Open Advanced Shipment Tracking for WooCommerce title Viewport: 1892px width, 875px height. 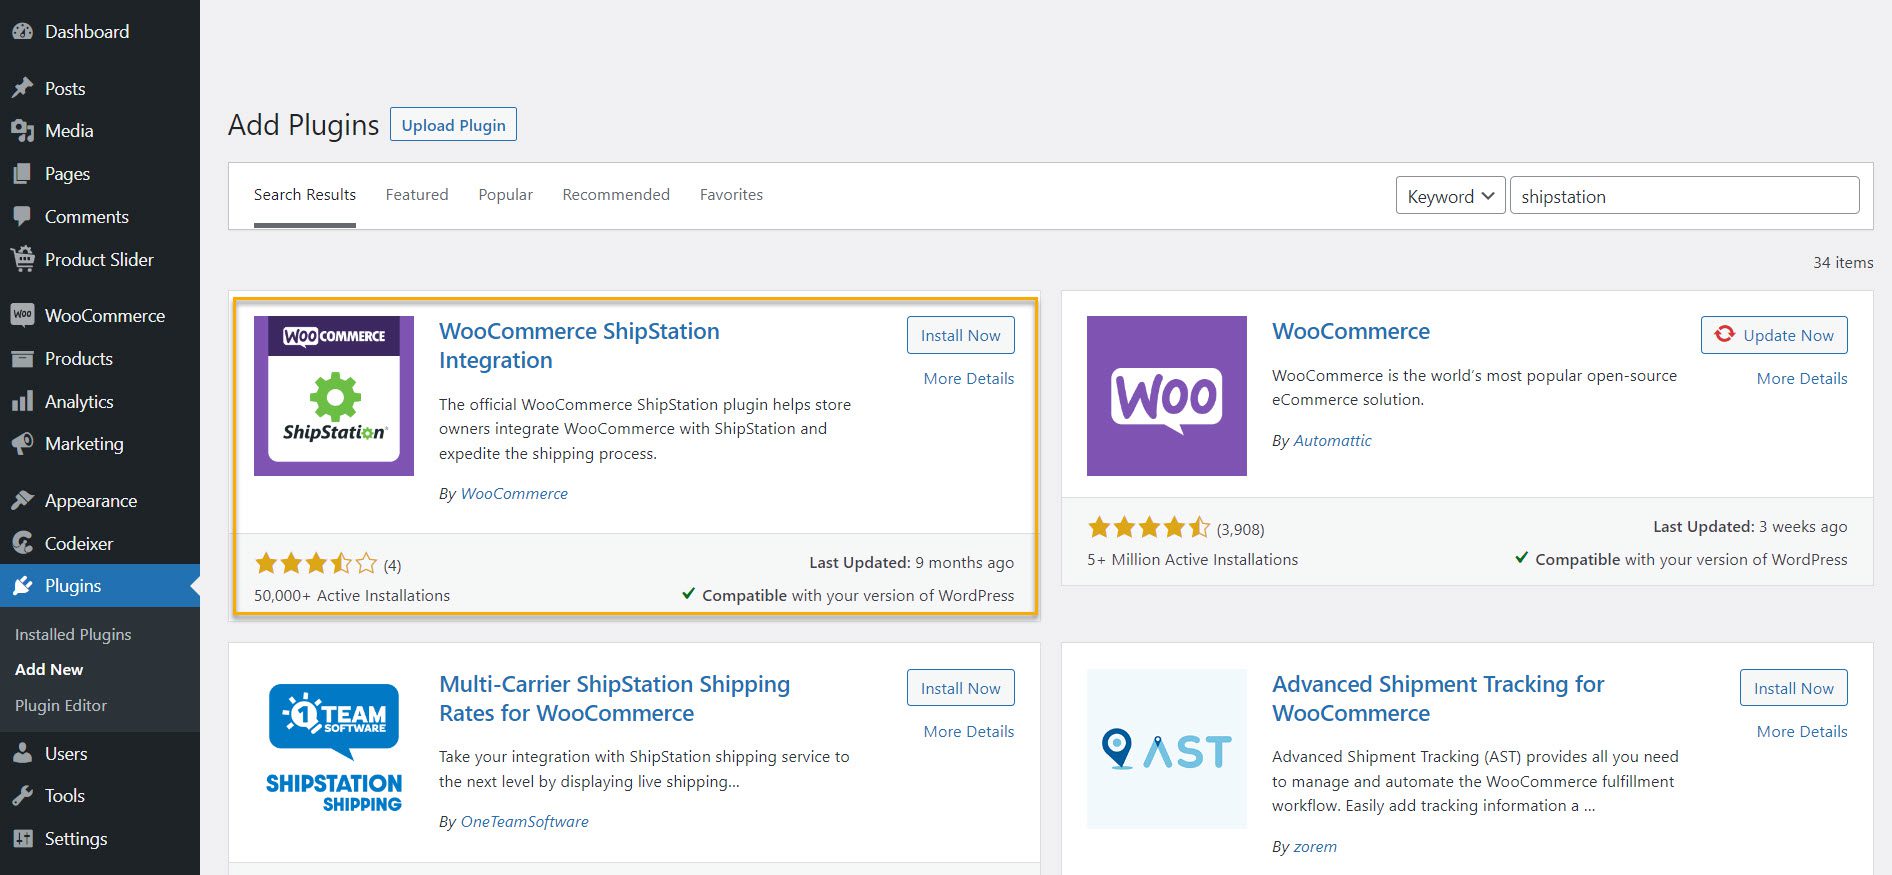point(1438,699)
